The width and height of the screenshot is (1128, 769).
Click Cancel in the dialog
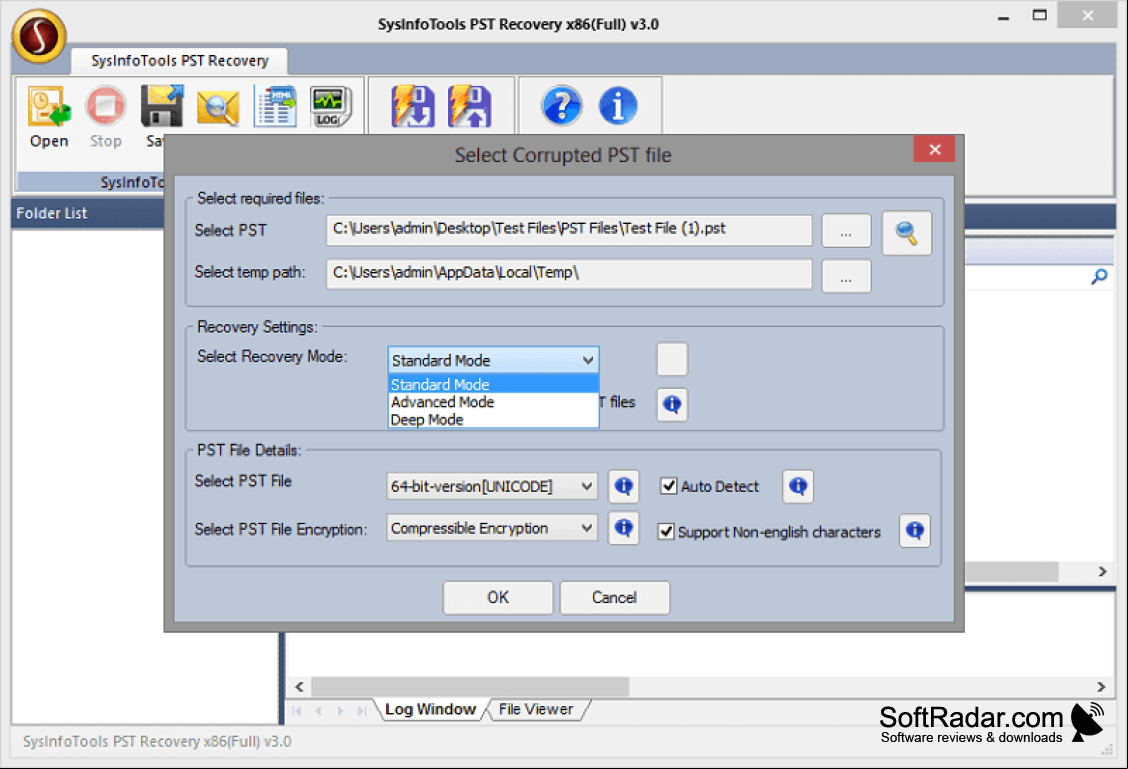tap(614, 597)
